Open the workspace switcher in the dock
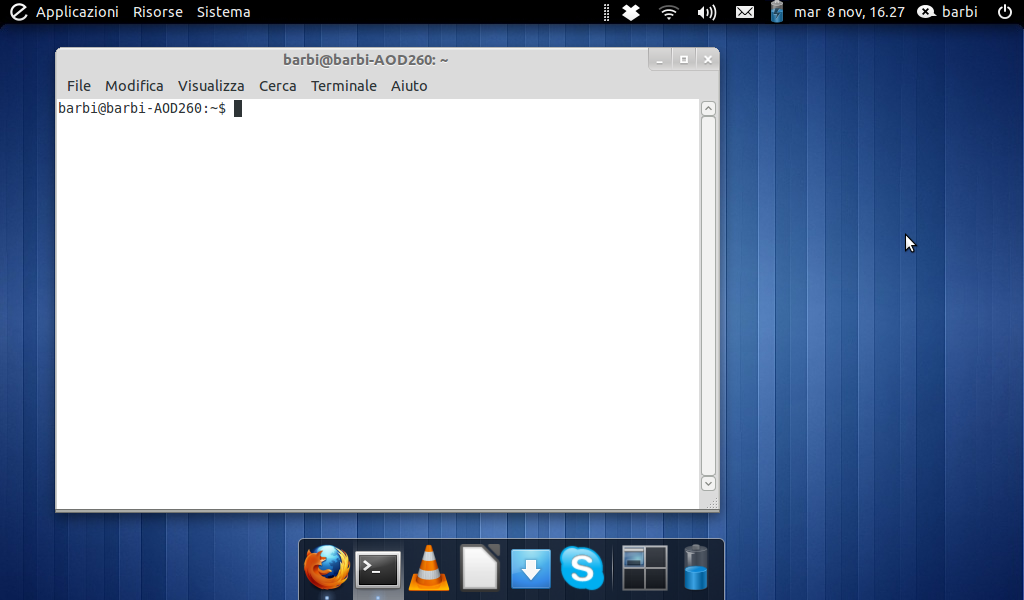1024x600 pixels. pos(645,568)
